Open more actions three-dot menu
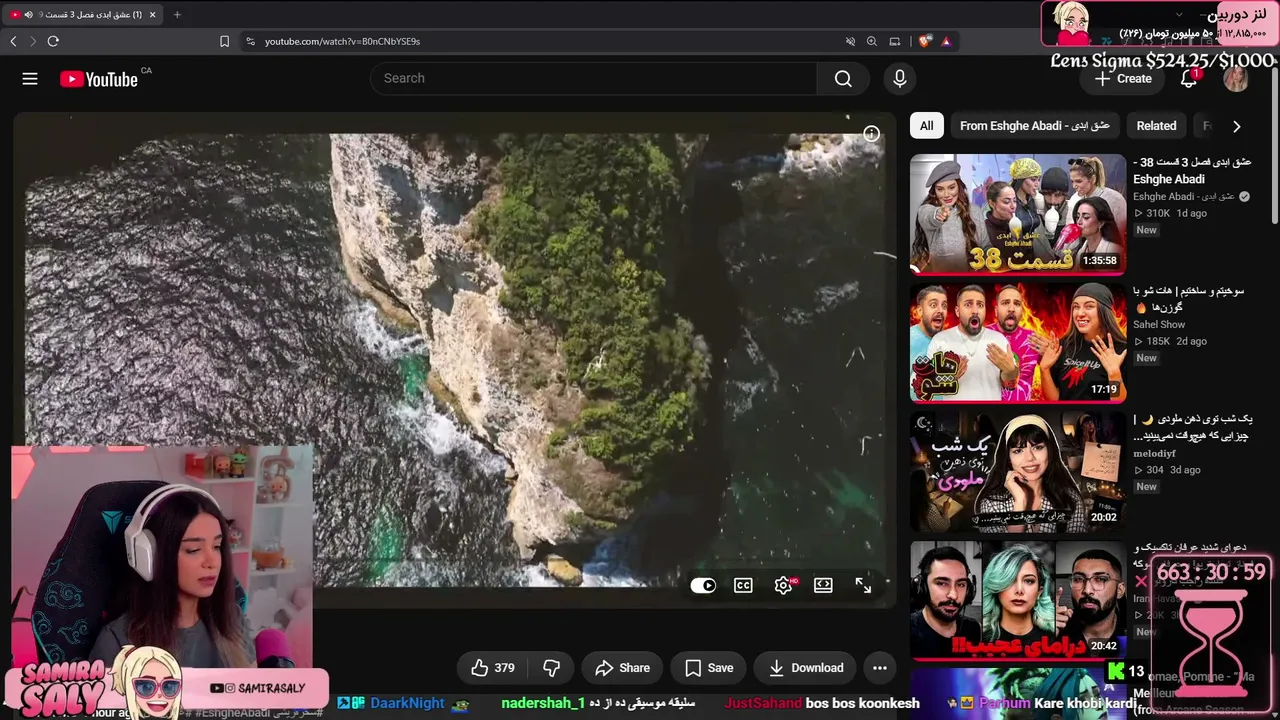The width and height of the screenshot is (1280, 720). click(880, 668)
